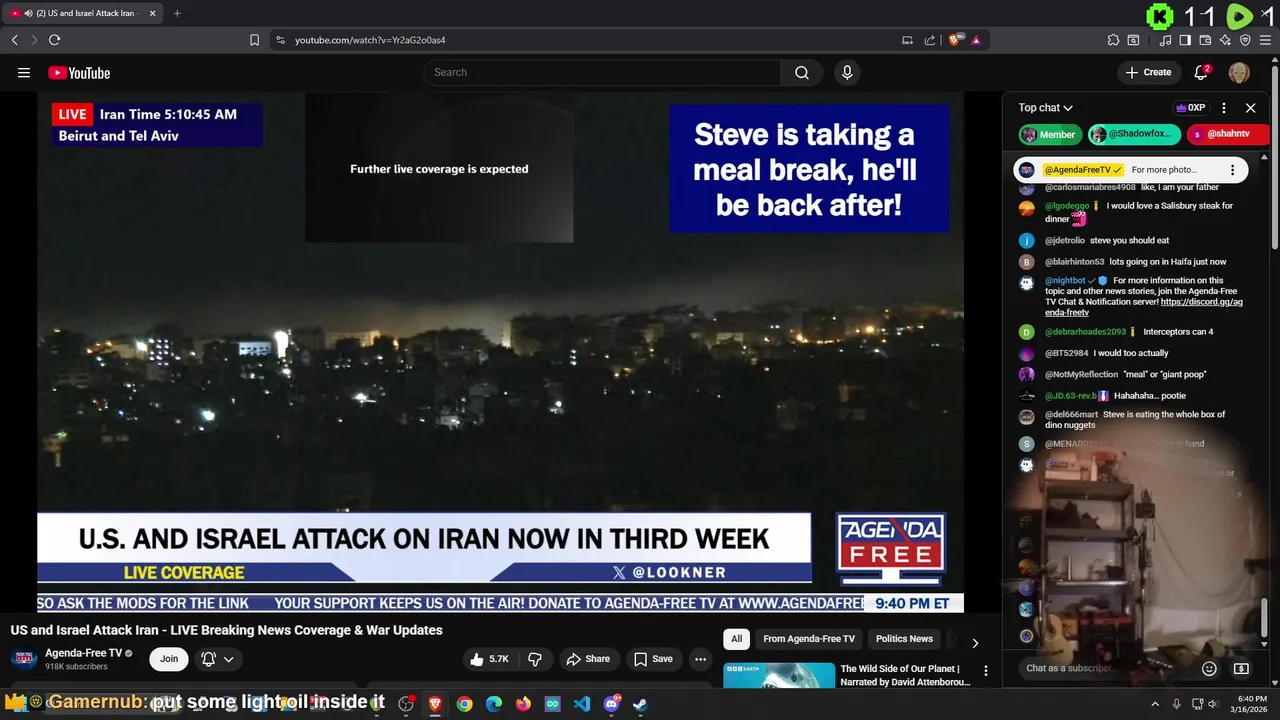
Task: Open Microsoft Edge in taskbar
Action: (x=494, y=704)
